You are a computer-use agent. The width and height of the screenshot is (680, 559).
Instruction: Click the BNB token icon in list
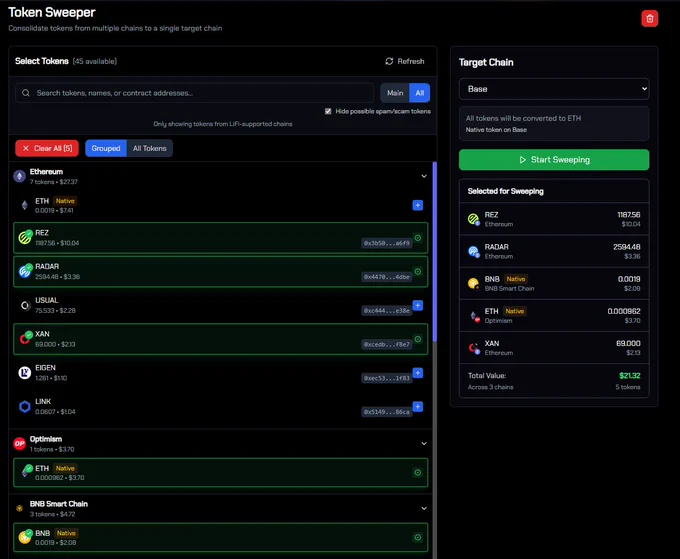click(x=25, y=537)
